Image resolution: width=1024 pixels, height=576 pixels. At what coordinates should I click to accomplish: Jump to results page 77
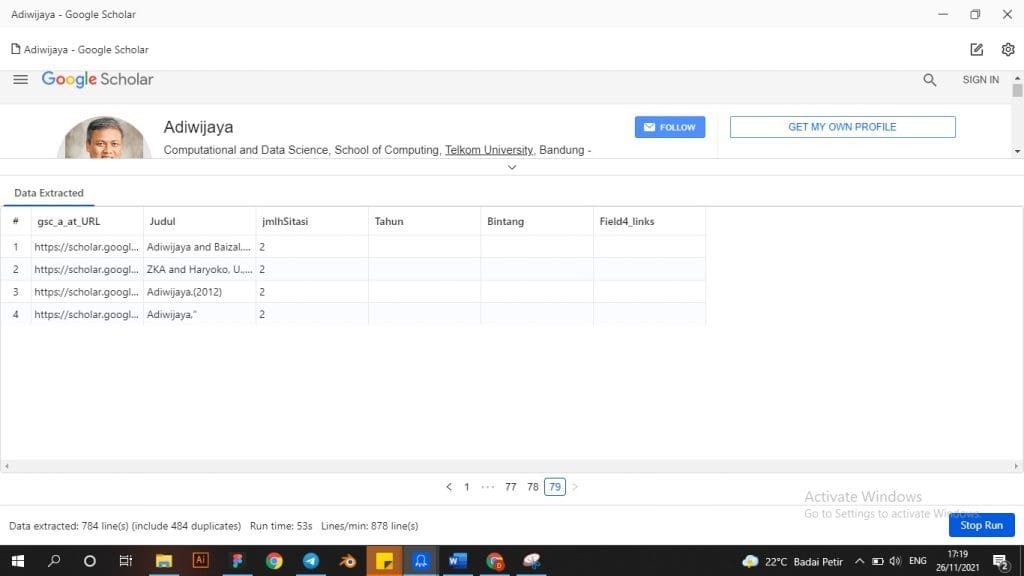pos(511,487)
